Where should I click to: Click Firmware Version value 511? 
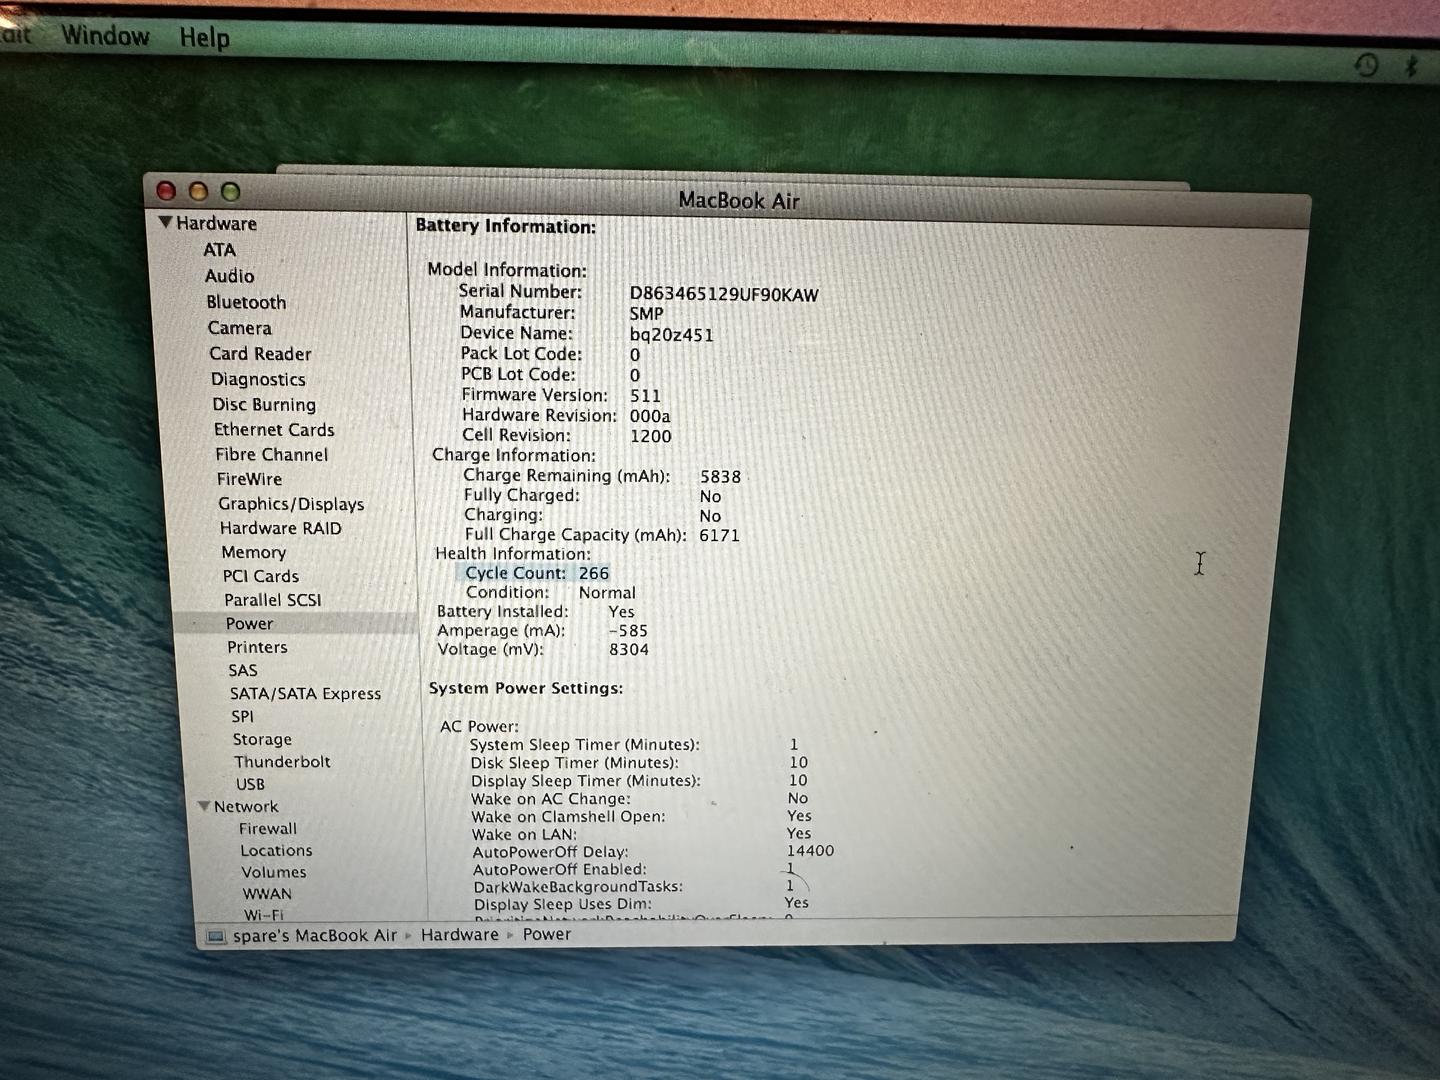645,396
